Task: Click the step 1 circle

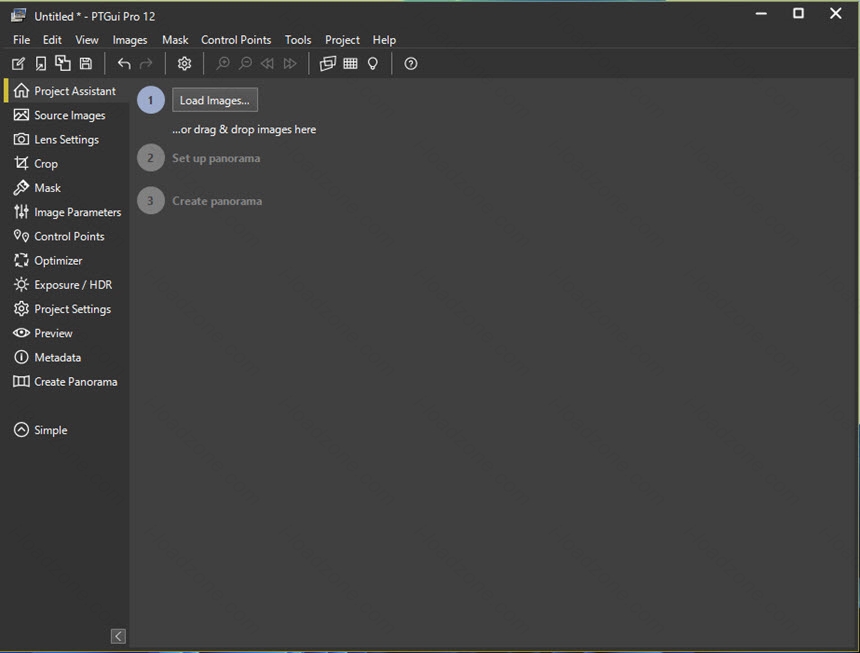Action: [150, 100]
